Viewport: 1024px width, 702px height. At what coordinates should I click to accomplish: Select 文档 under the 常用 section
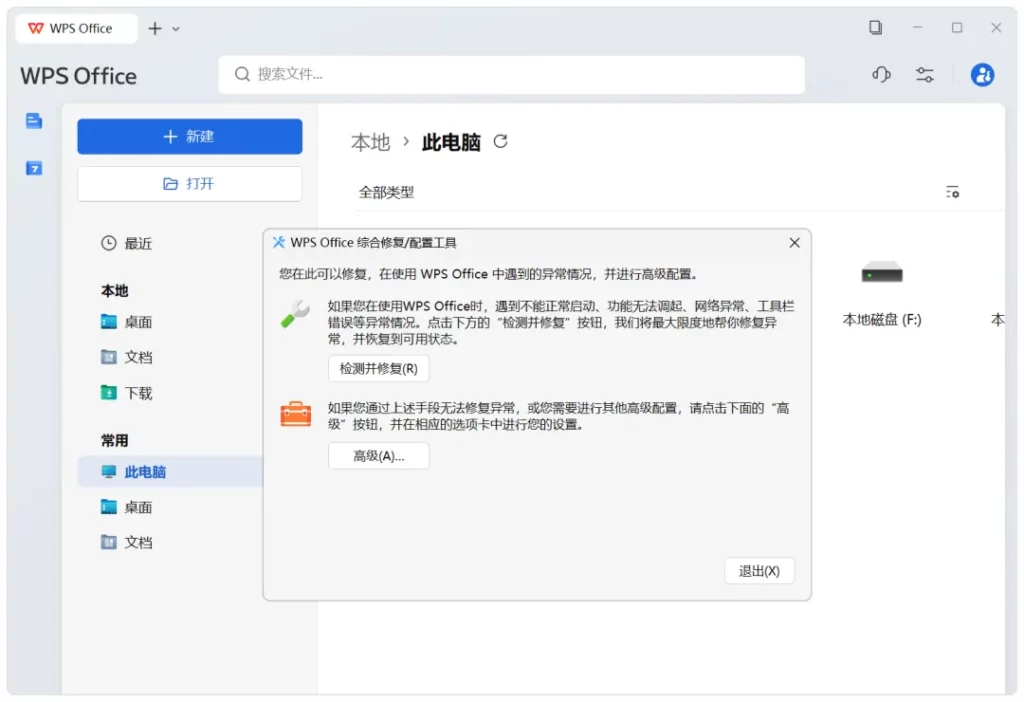click(127, 543)
